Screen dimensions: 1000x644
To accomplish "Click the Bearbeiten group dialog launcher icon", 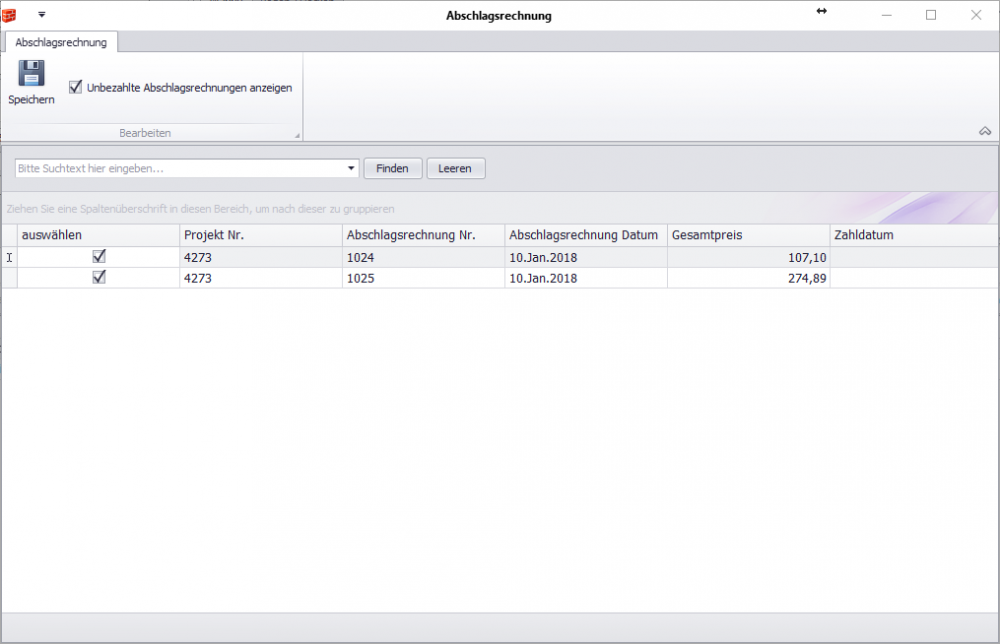I will pos(296,135).
